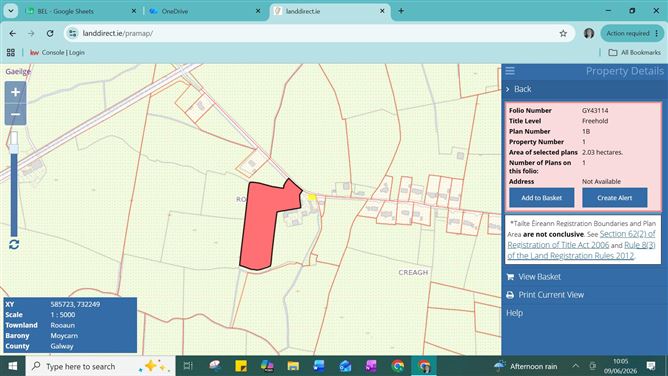The height and width of the screenshot is (376, 668).
Task: Click the Townland value Rooaun
Action: (63, 325)
